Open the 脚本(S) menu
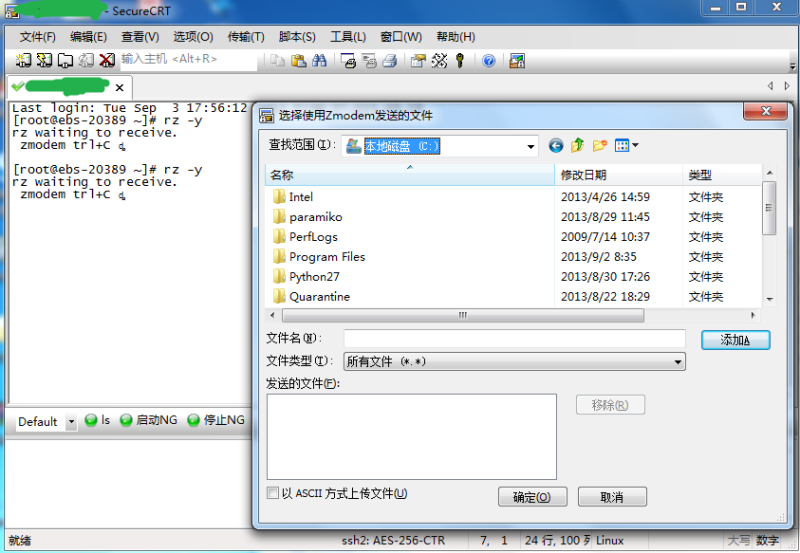This screenshot has width=800, height=553. (297, 37)
